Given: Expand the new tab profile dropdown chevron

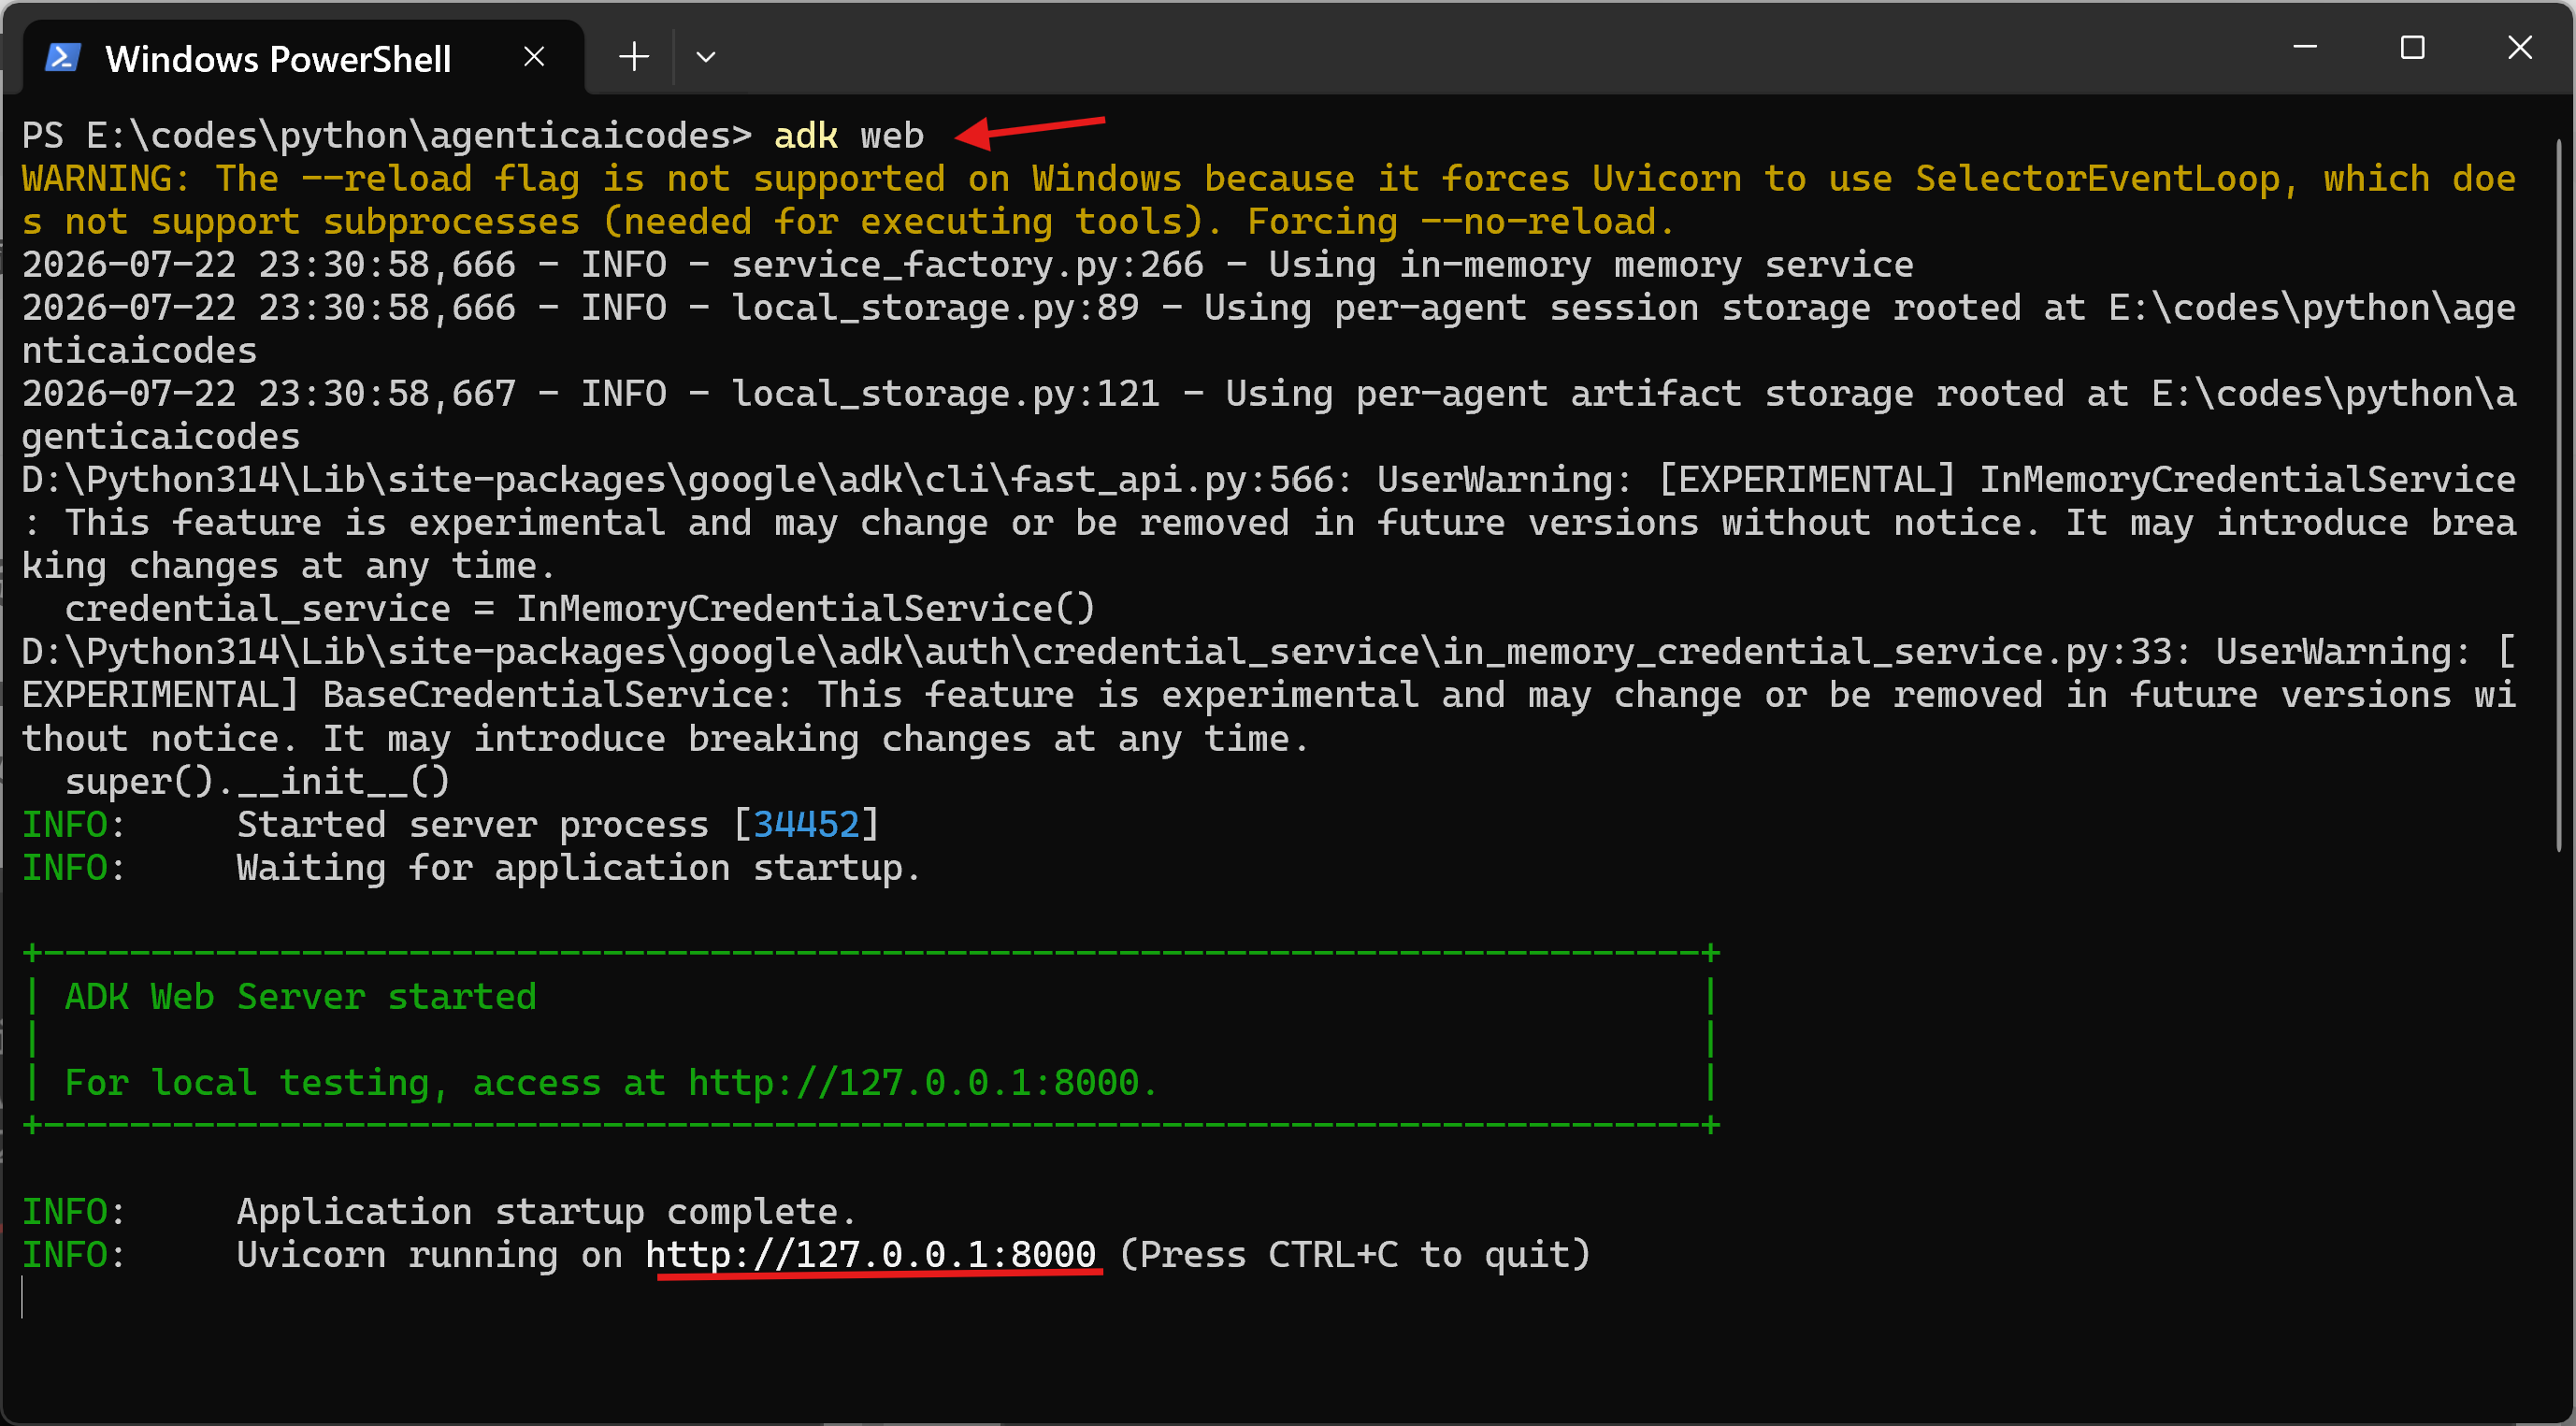Looking at the screenshot, I should 705,57.
